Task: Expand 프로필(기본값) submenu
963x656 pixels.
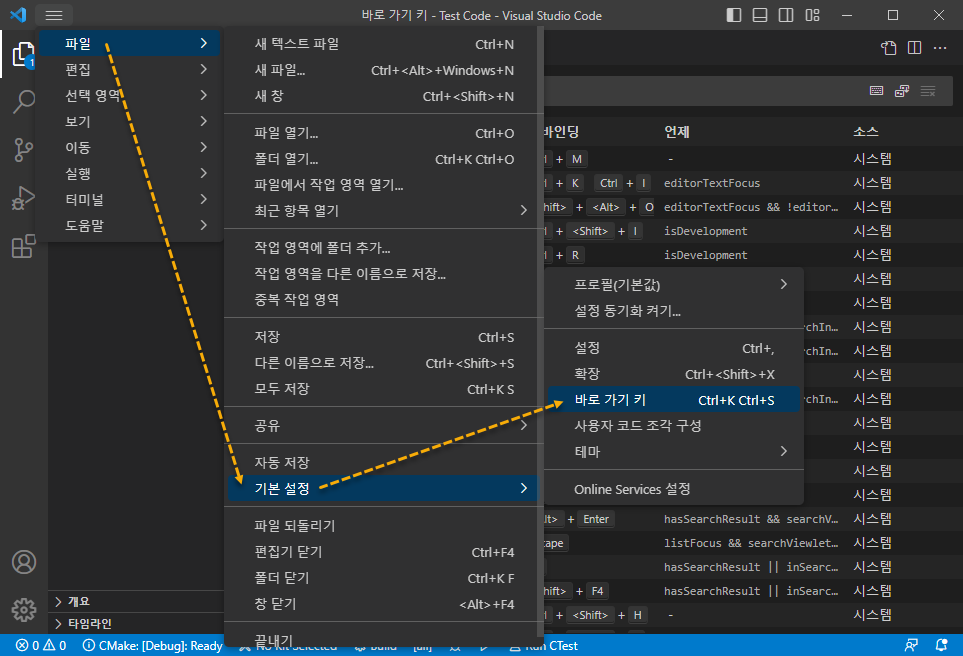Action: coord(674,285)
